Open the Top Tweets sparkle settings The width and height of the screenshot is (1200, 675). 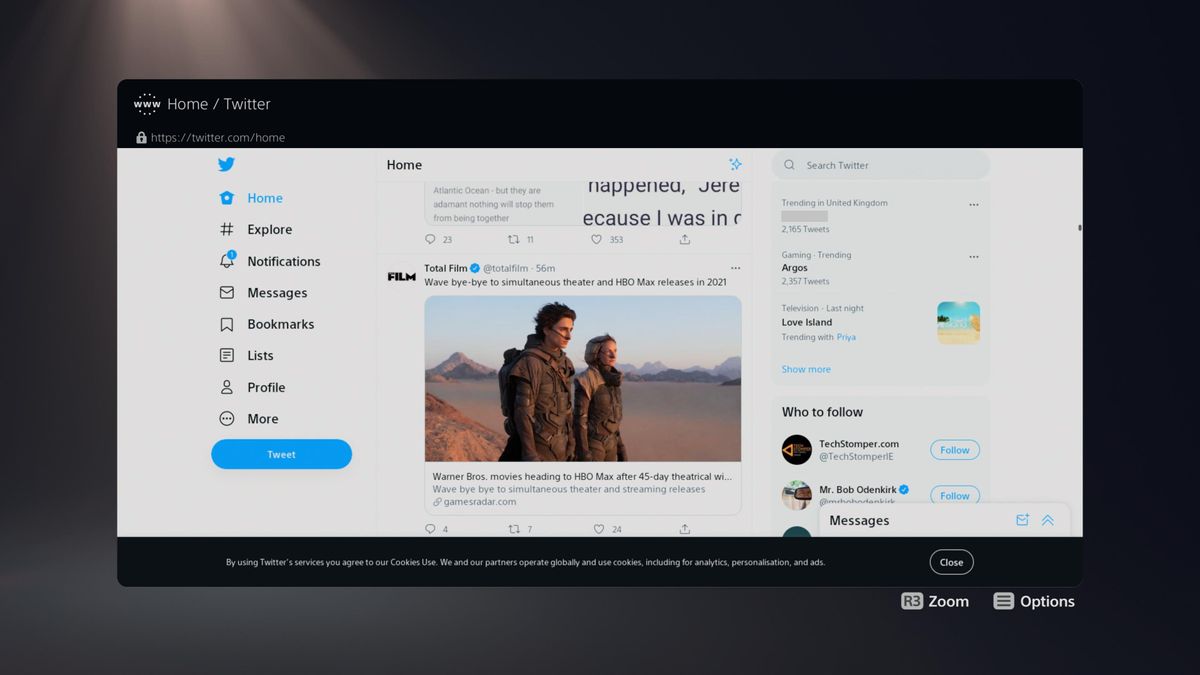tap(735, 164)
